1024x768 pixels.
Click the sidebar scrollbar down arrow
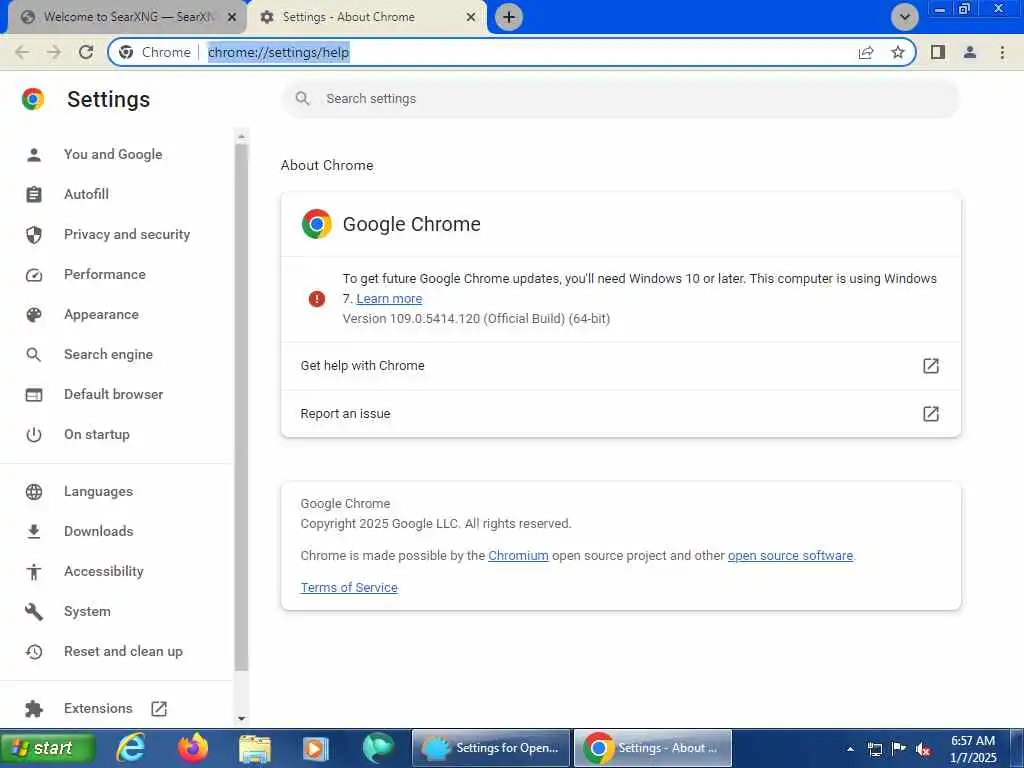tap(242, 718)
